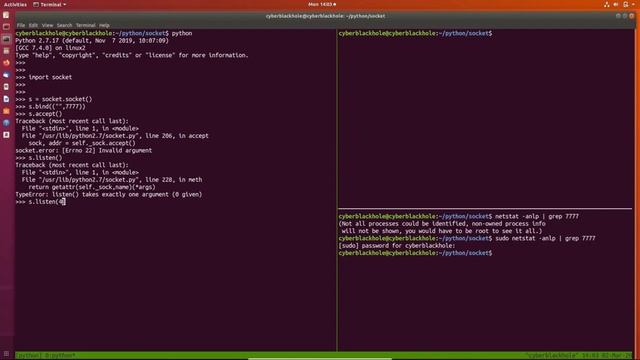Click 'socket.error: [Errno 22] Invalid argument' text
This screenshot has height=360, width=640.
84,151
